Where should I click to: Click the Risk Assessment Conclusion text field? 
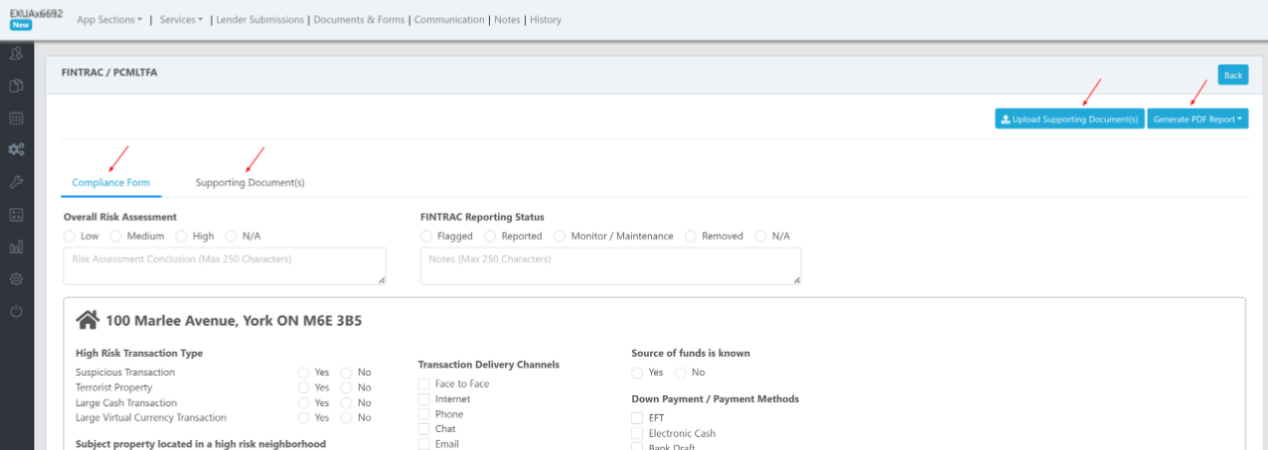pyautogui.click(x=224, y=266)
